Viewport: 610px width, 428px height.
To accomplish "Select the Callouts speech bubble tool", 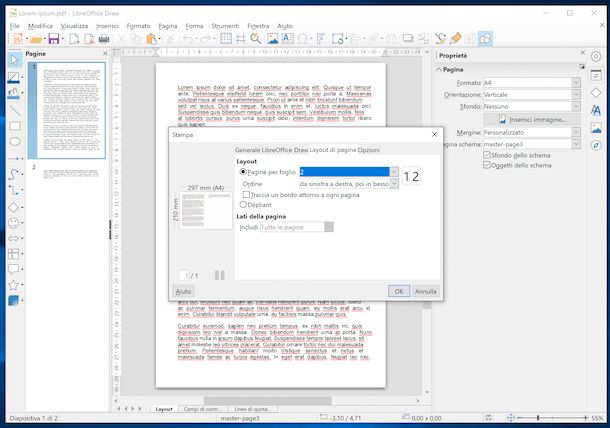I will click(x=14, y=269).
